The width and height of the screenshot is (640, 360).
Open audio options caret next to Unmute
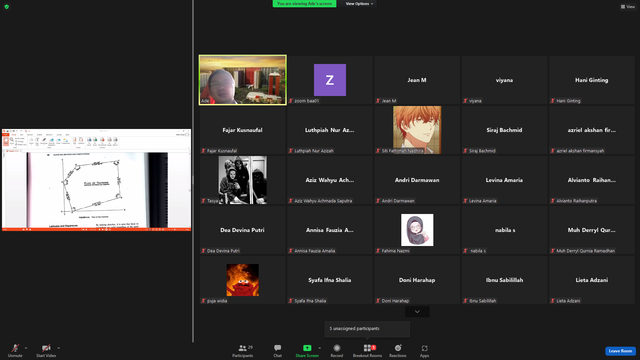[x=26, y=348]
